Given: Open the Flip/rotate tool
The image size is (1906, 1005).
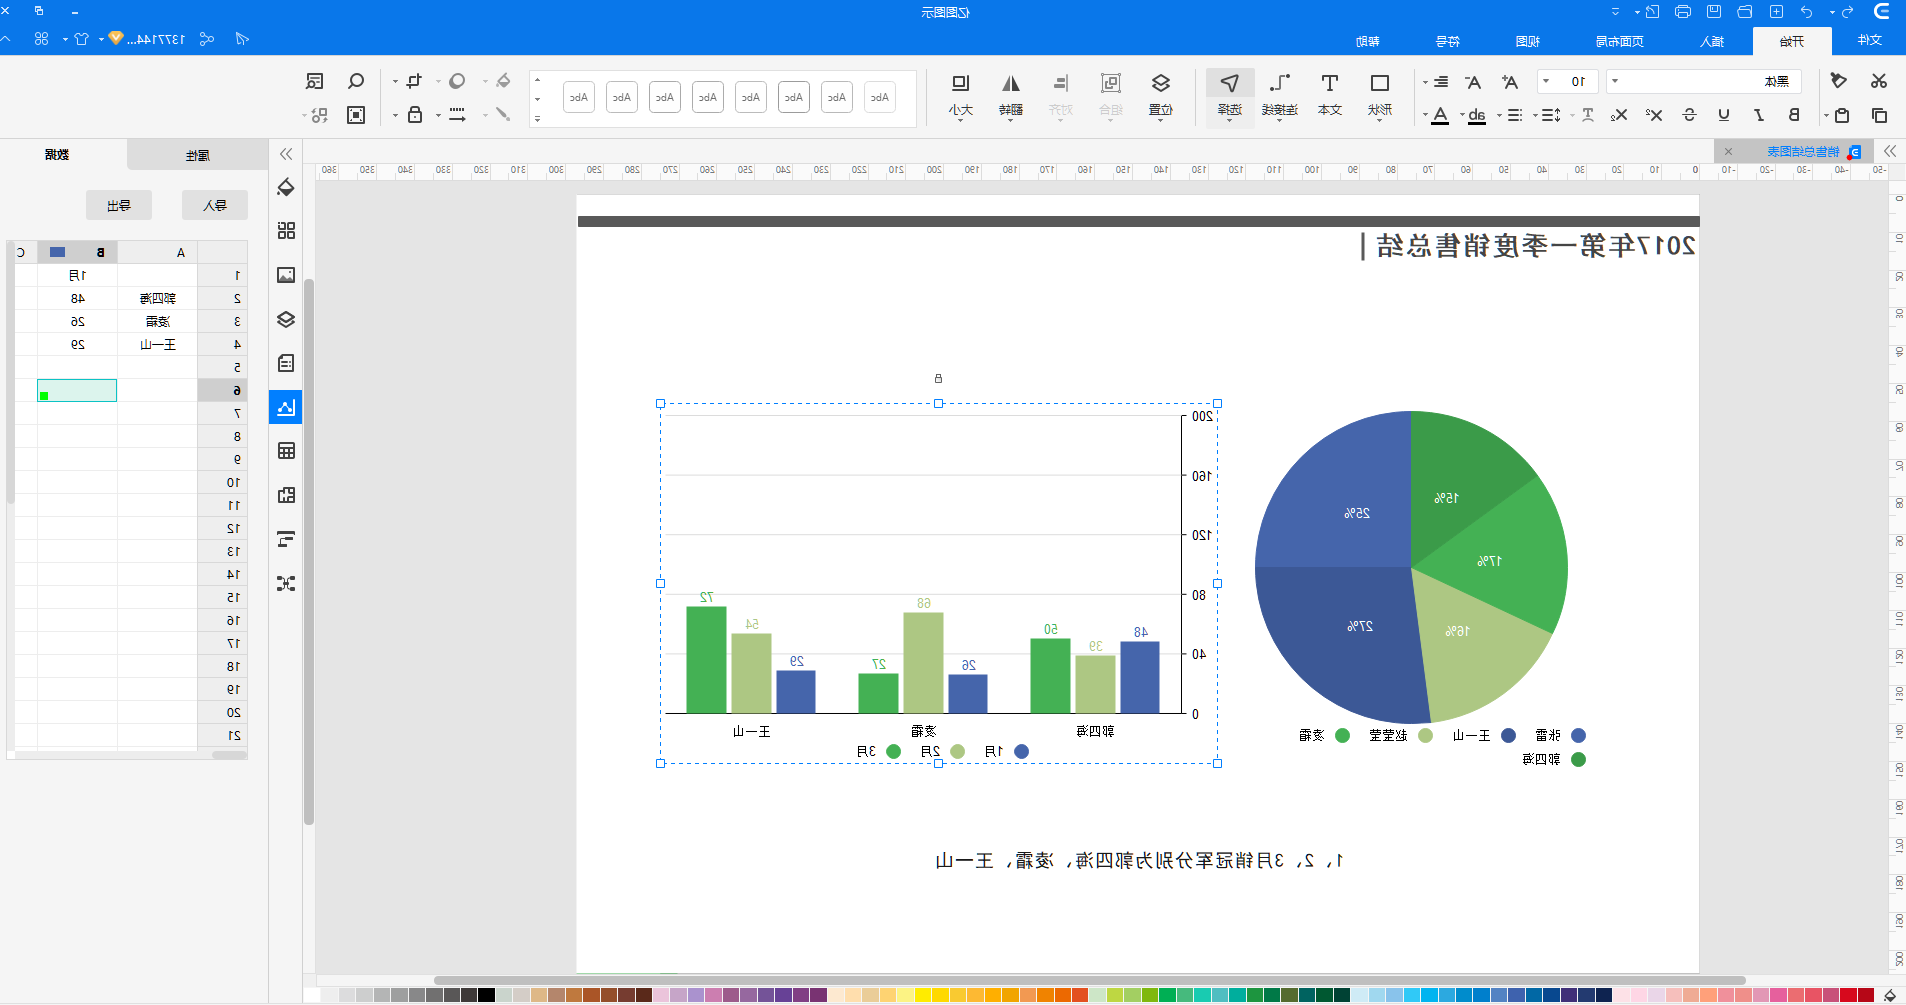Looking at the screenshot, I should [1011, 95].
